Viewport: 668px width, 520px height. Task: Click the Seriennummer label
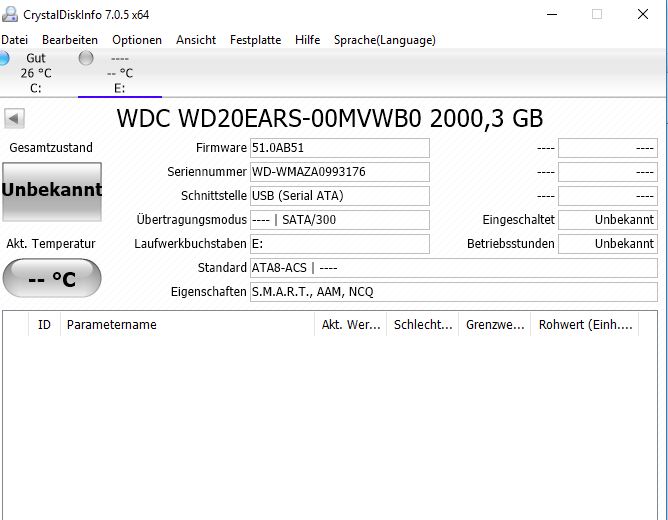click(207, 172)
